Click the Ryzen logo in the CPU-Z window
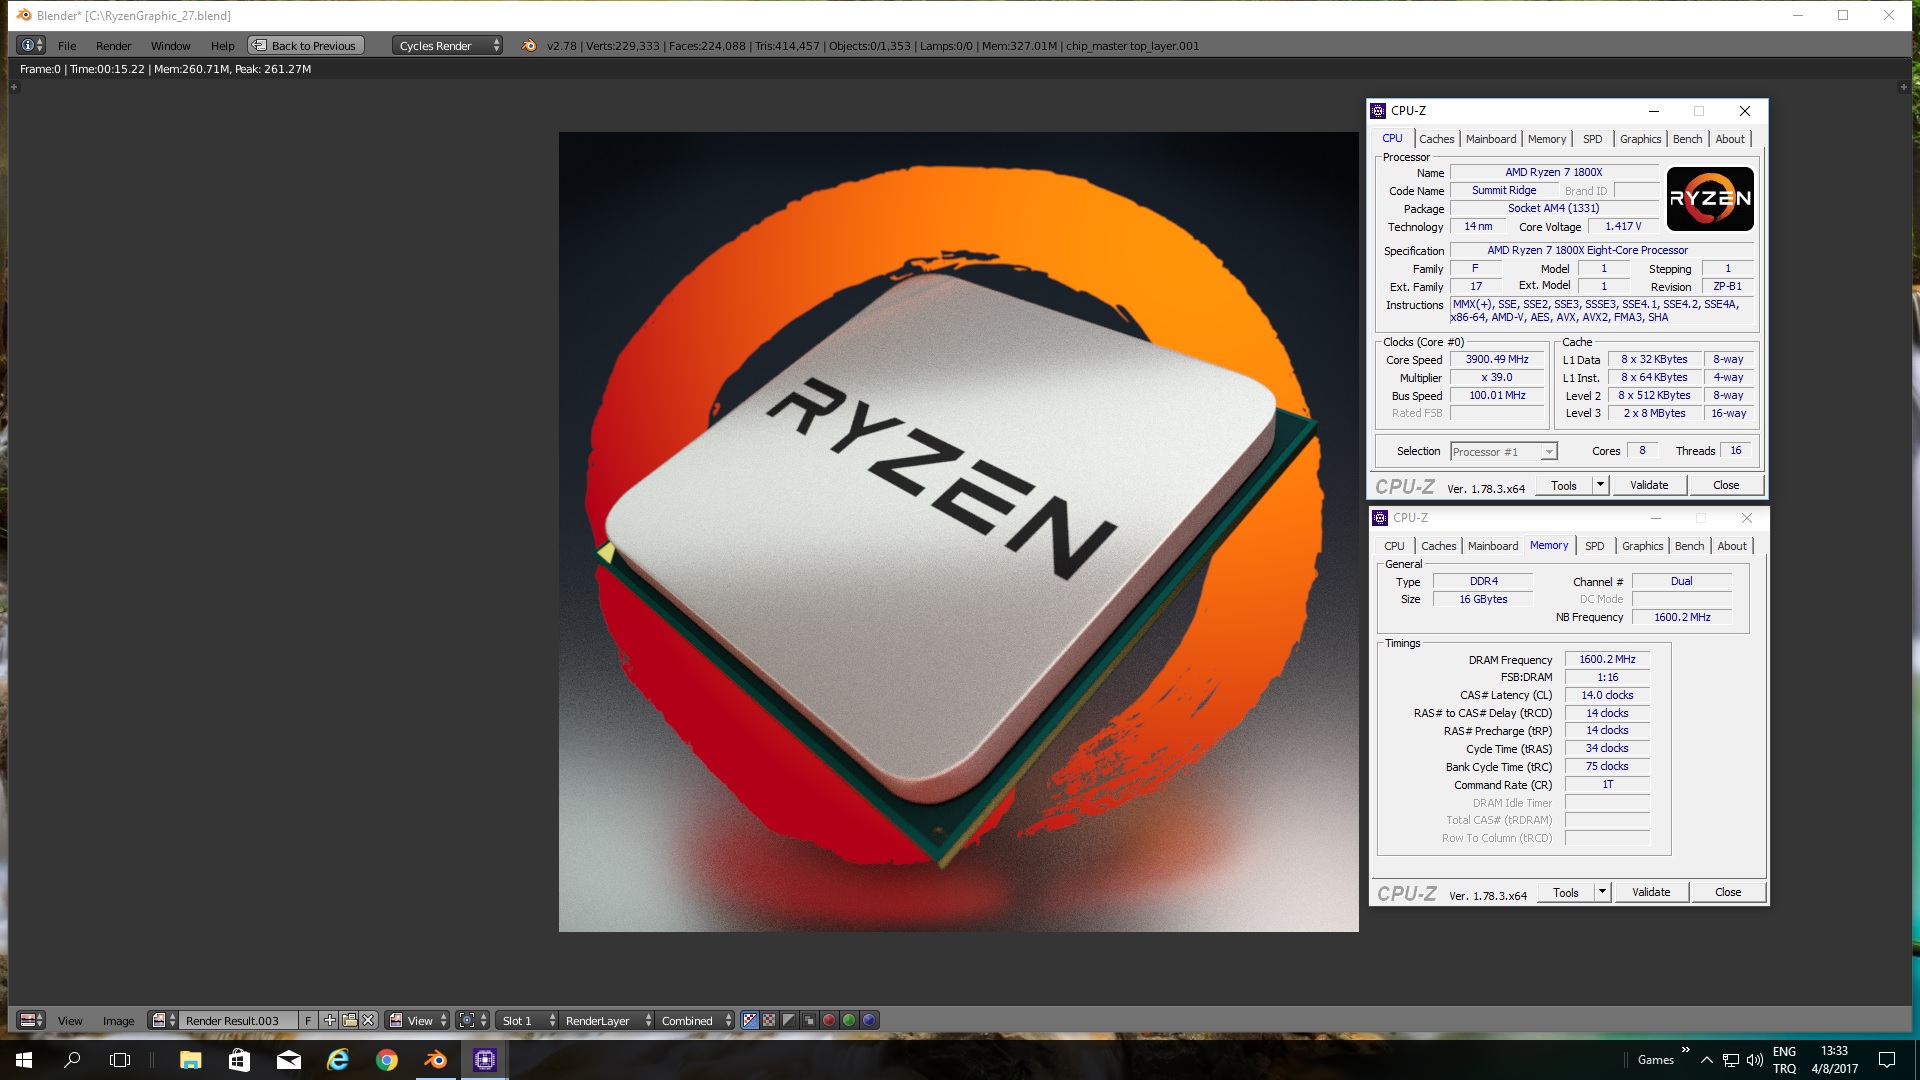 click(1710, 199)
